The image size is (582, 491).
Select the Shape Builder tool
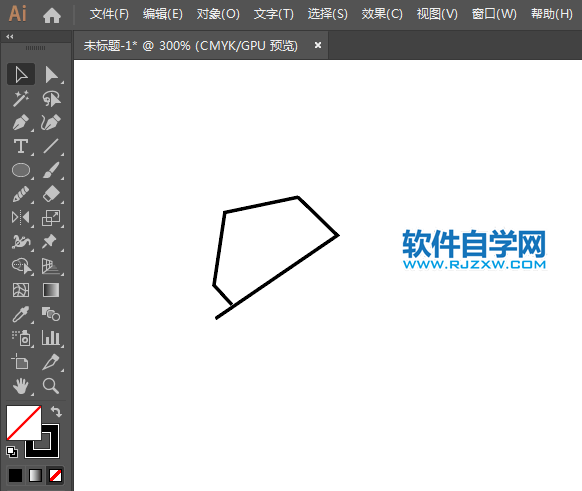point(21,266)
